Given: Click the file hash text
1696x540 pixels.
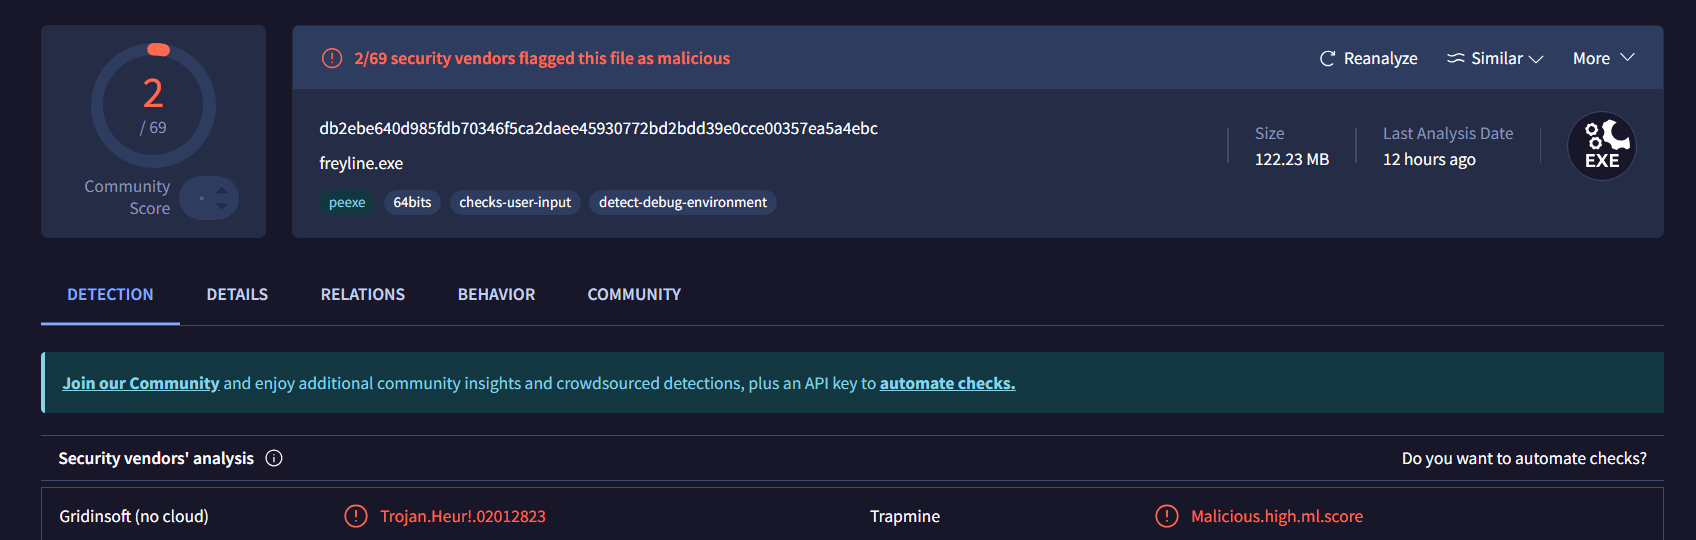Looking at the screenshot, I should coord(598,129).
